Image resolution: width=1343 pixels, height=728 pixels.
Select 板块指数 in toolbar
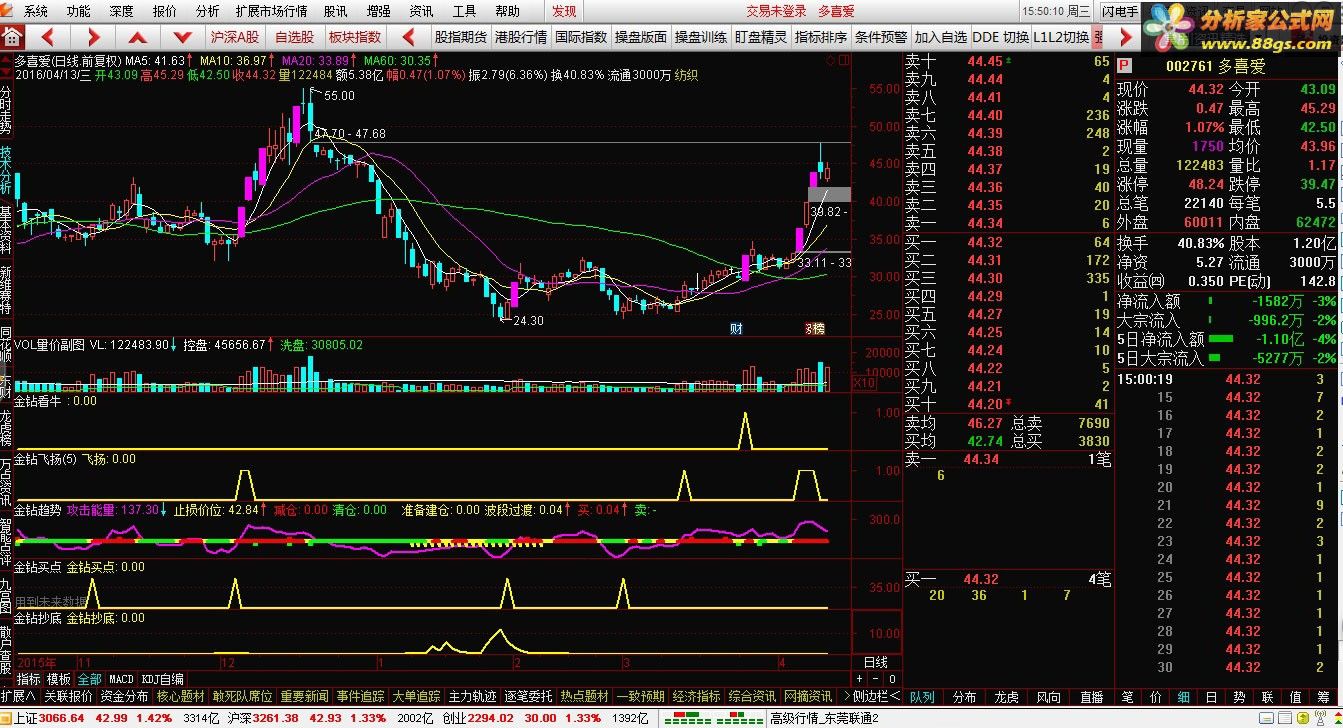tap(355, 37)
